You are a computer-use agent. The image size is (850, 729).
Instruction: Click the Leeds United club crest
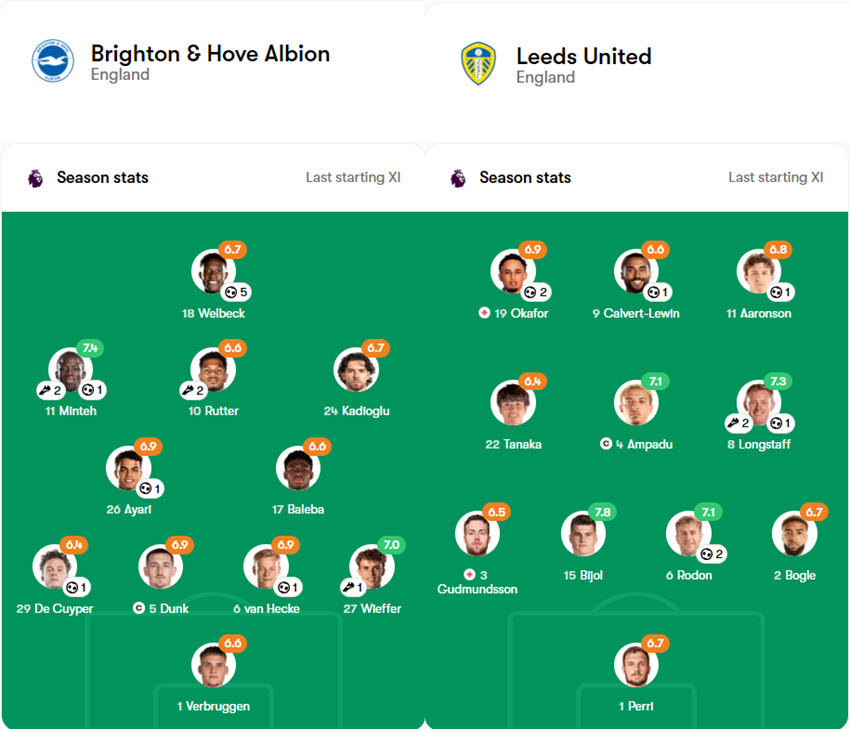[x=478, y=60]
